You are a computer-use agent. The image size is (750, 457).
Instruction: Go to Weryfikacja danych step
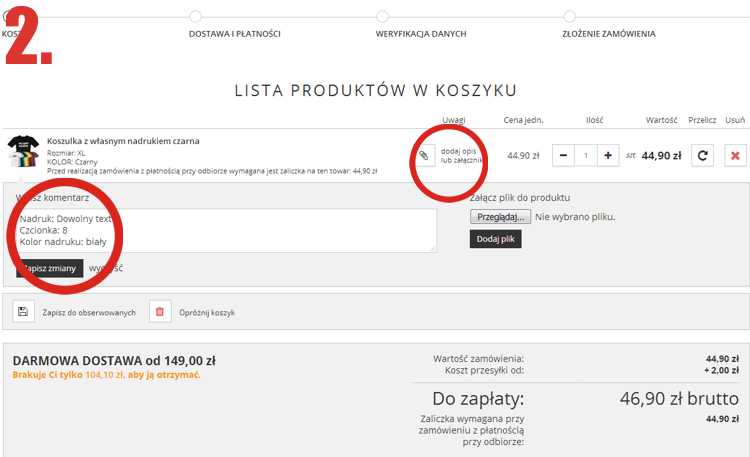point(420,33)
